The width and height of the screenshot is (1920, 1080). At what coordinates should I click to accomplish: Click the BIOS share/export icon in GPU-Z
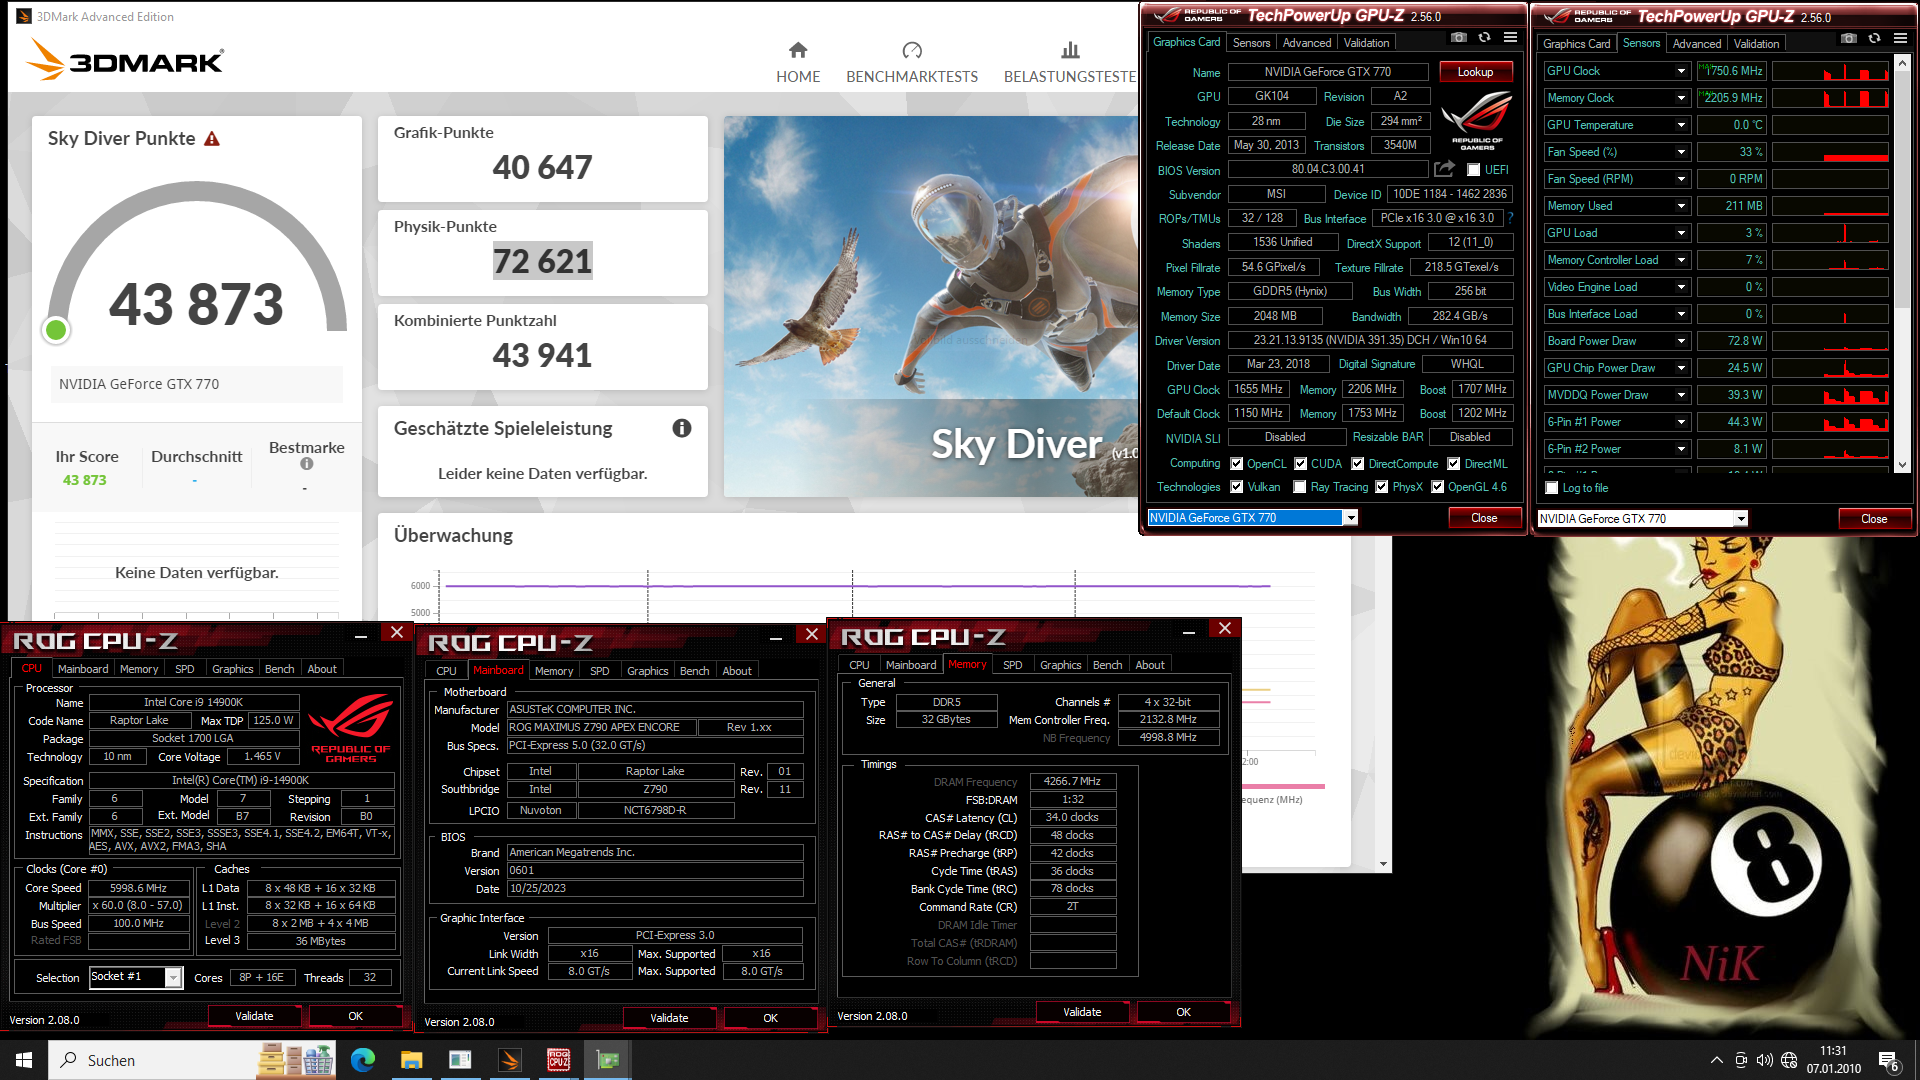click(1444, 169)
